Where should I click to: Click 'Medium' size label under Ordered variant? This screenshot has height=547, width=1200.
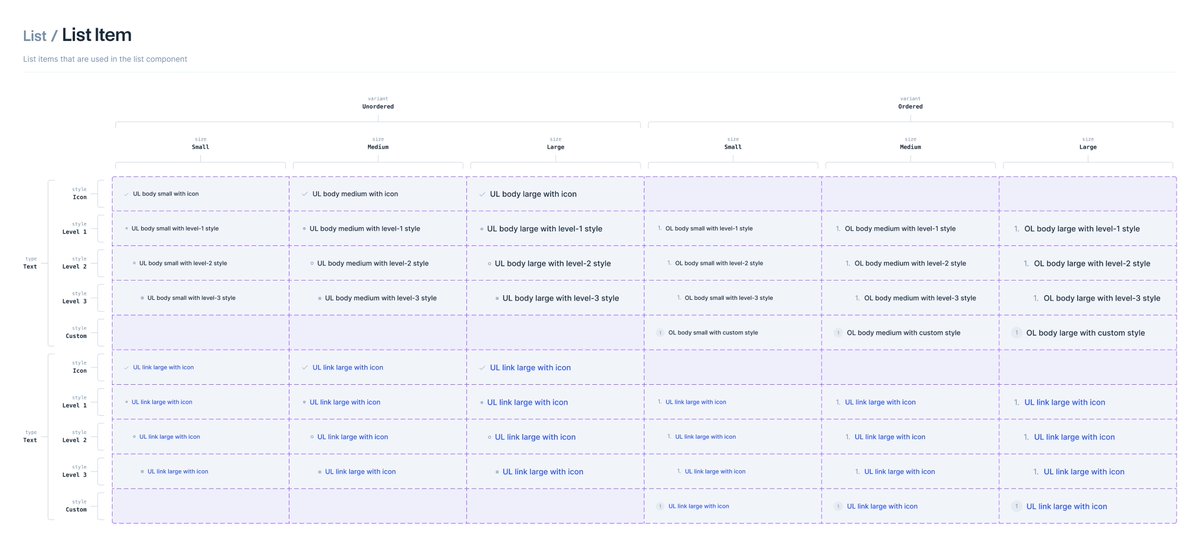pyautogui.click(x=910, y=147)
